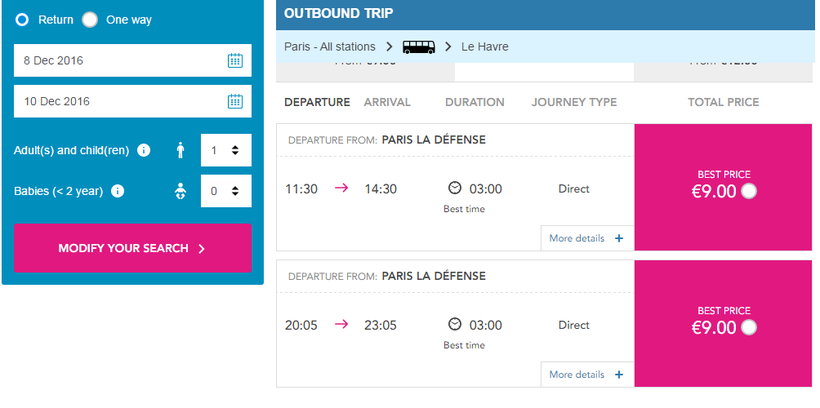Open calendar icon for 10 Dec 2016
Screen dimensions: 820x408
coord(235,101)
